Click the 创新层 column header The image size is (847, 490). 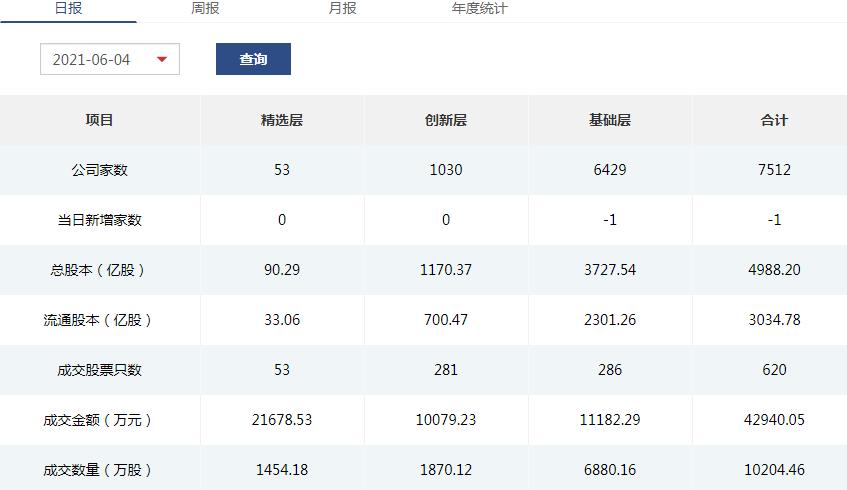[x=446, y=120]
